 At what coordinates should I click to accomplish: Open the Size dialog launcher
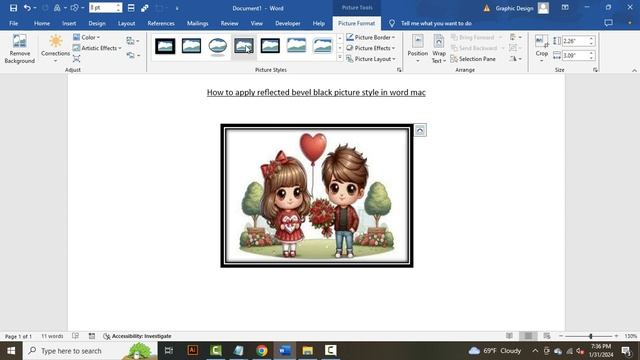tap(596, 70)
